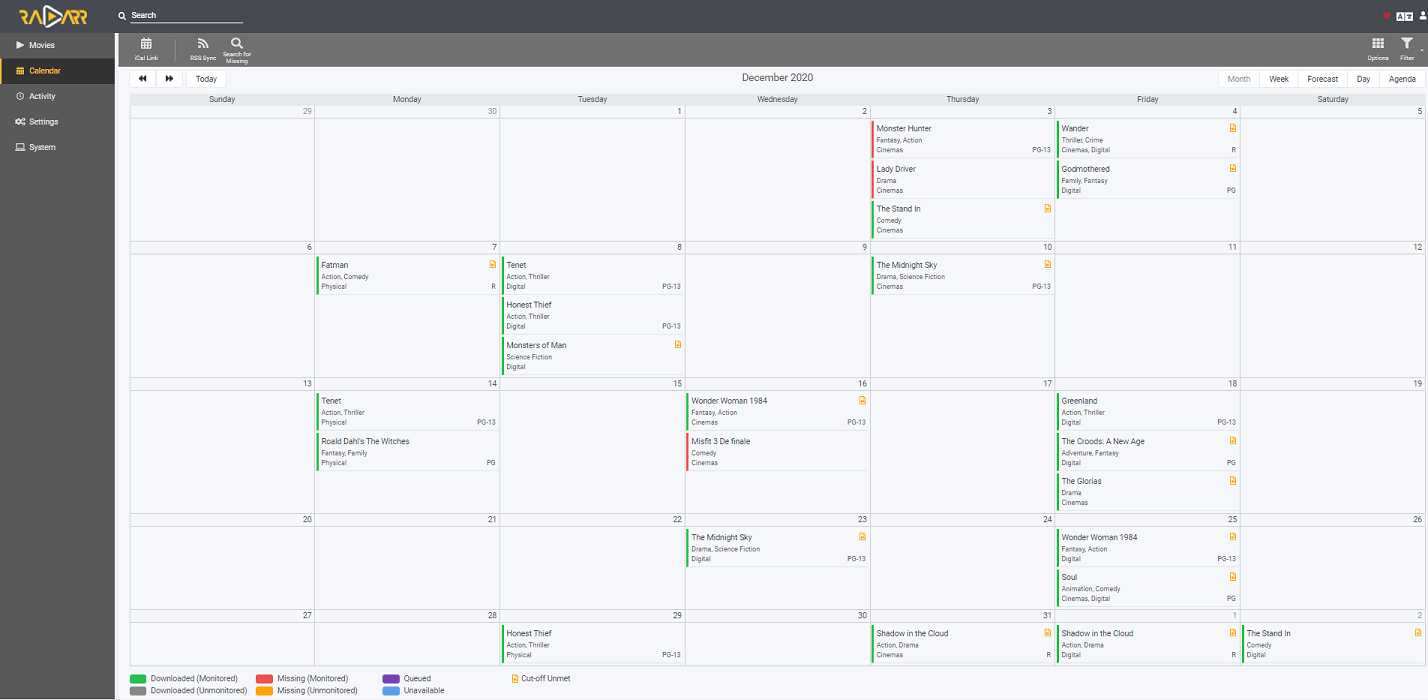Open Movies in the sidebar
The height and width of the screenshot is (700, 1428).
point(42,45)
